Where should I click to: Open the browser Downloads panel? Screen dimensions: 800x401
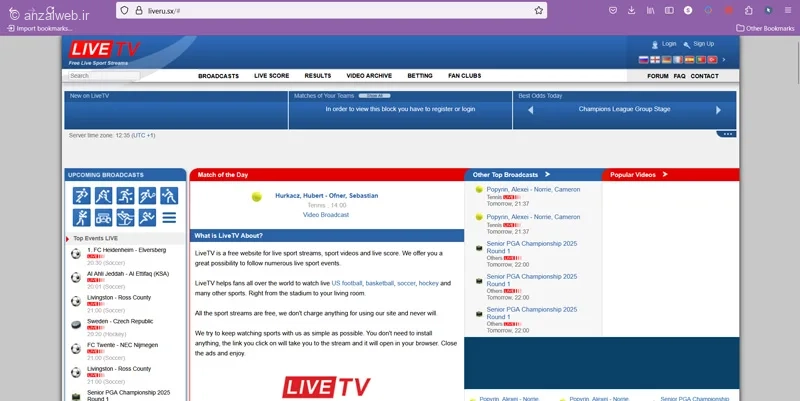click(x=632, y=10)
